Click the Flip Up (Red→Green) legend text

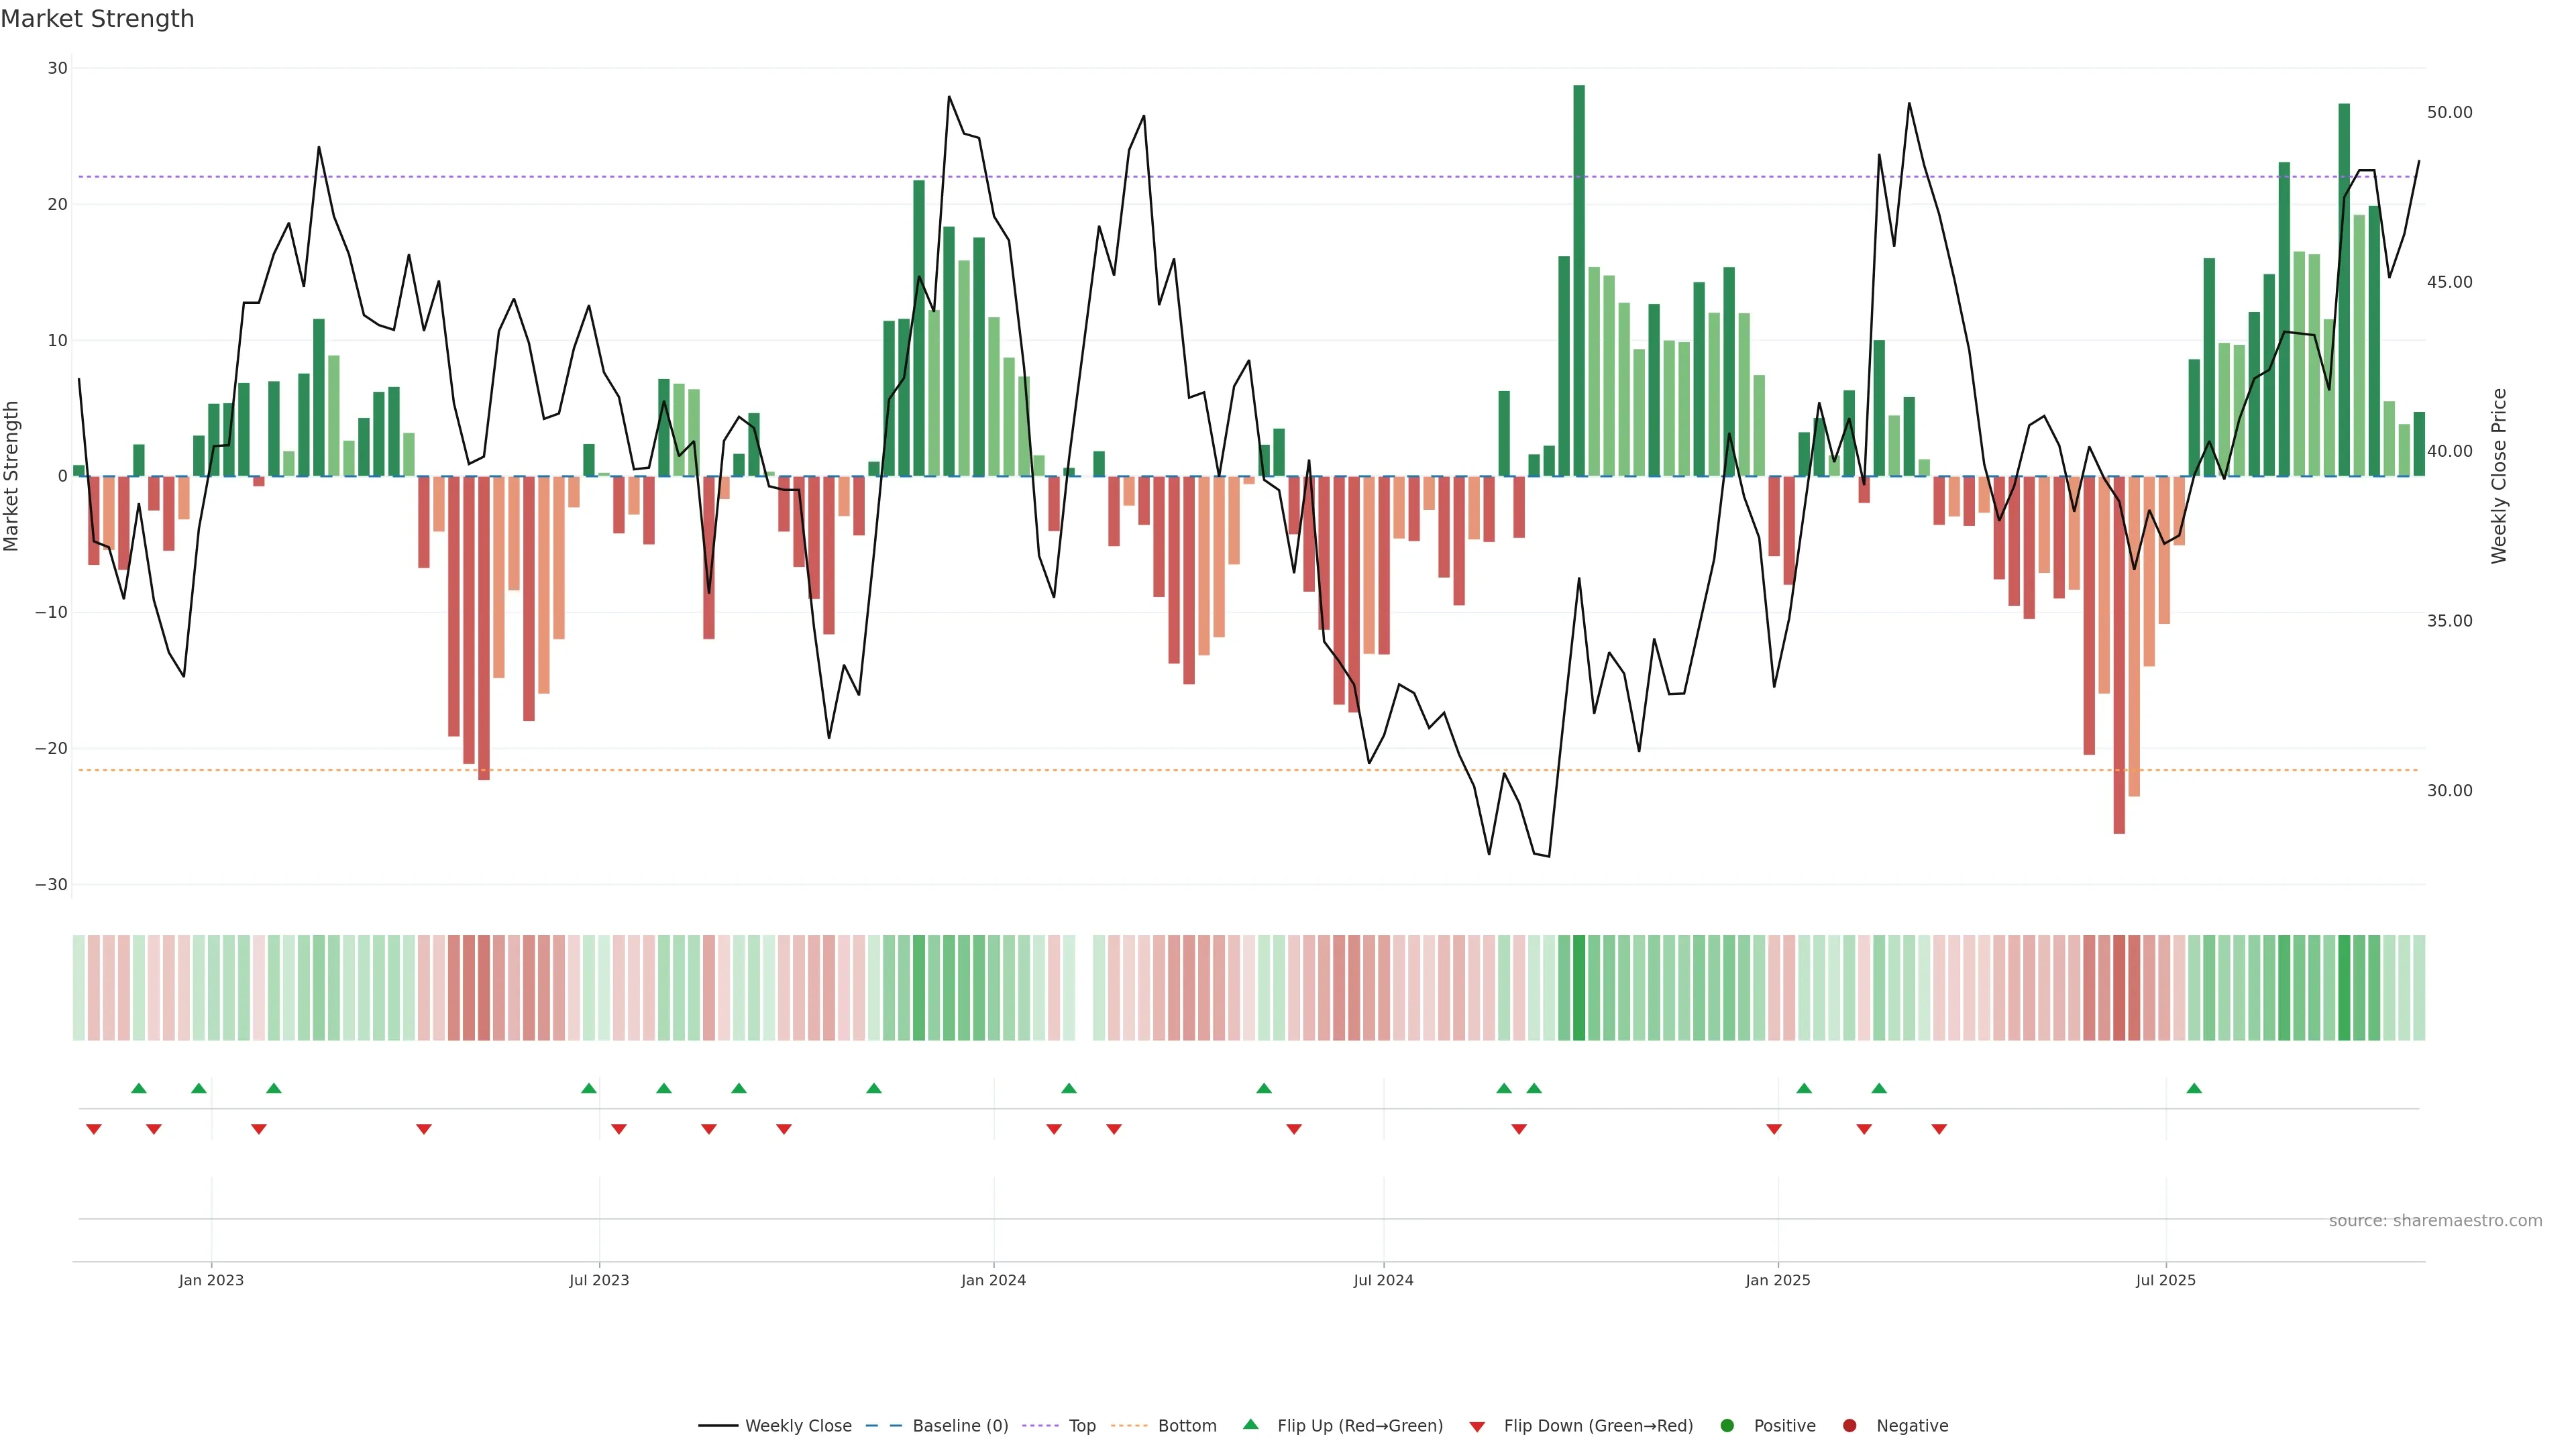coord(1360,1426)
